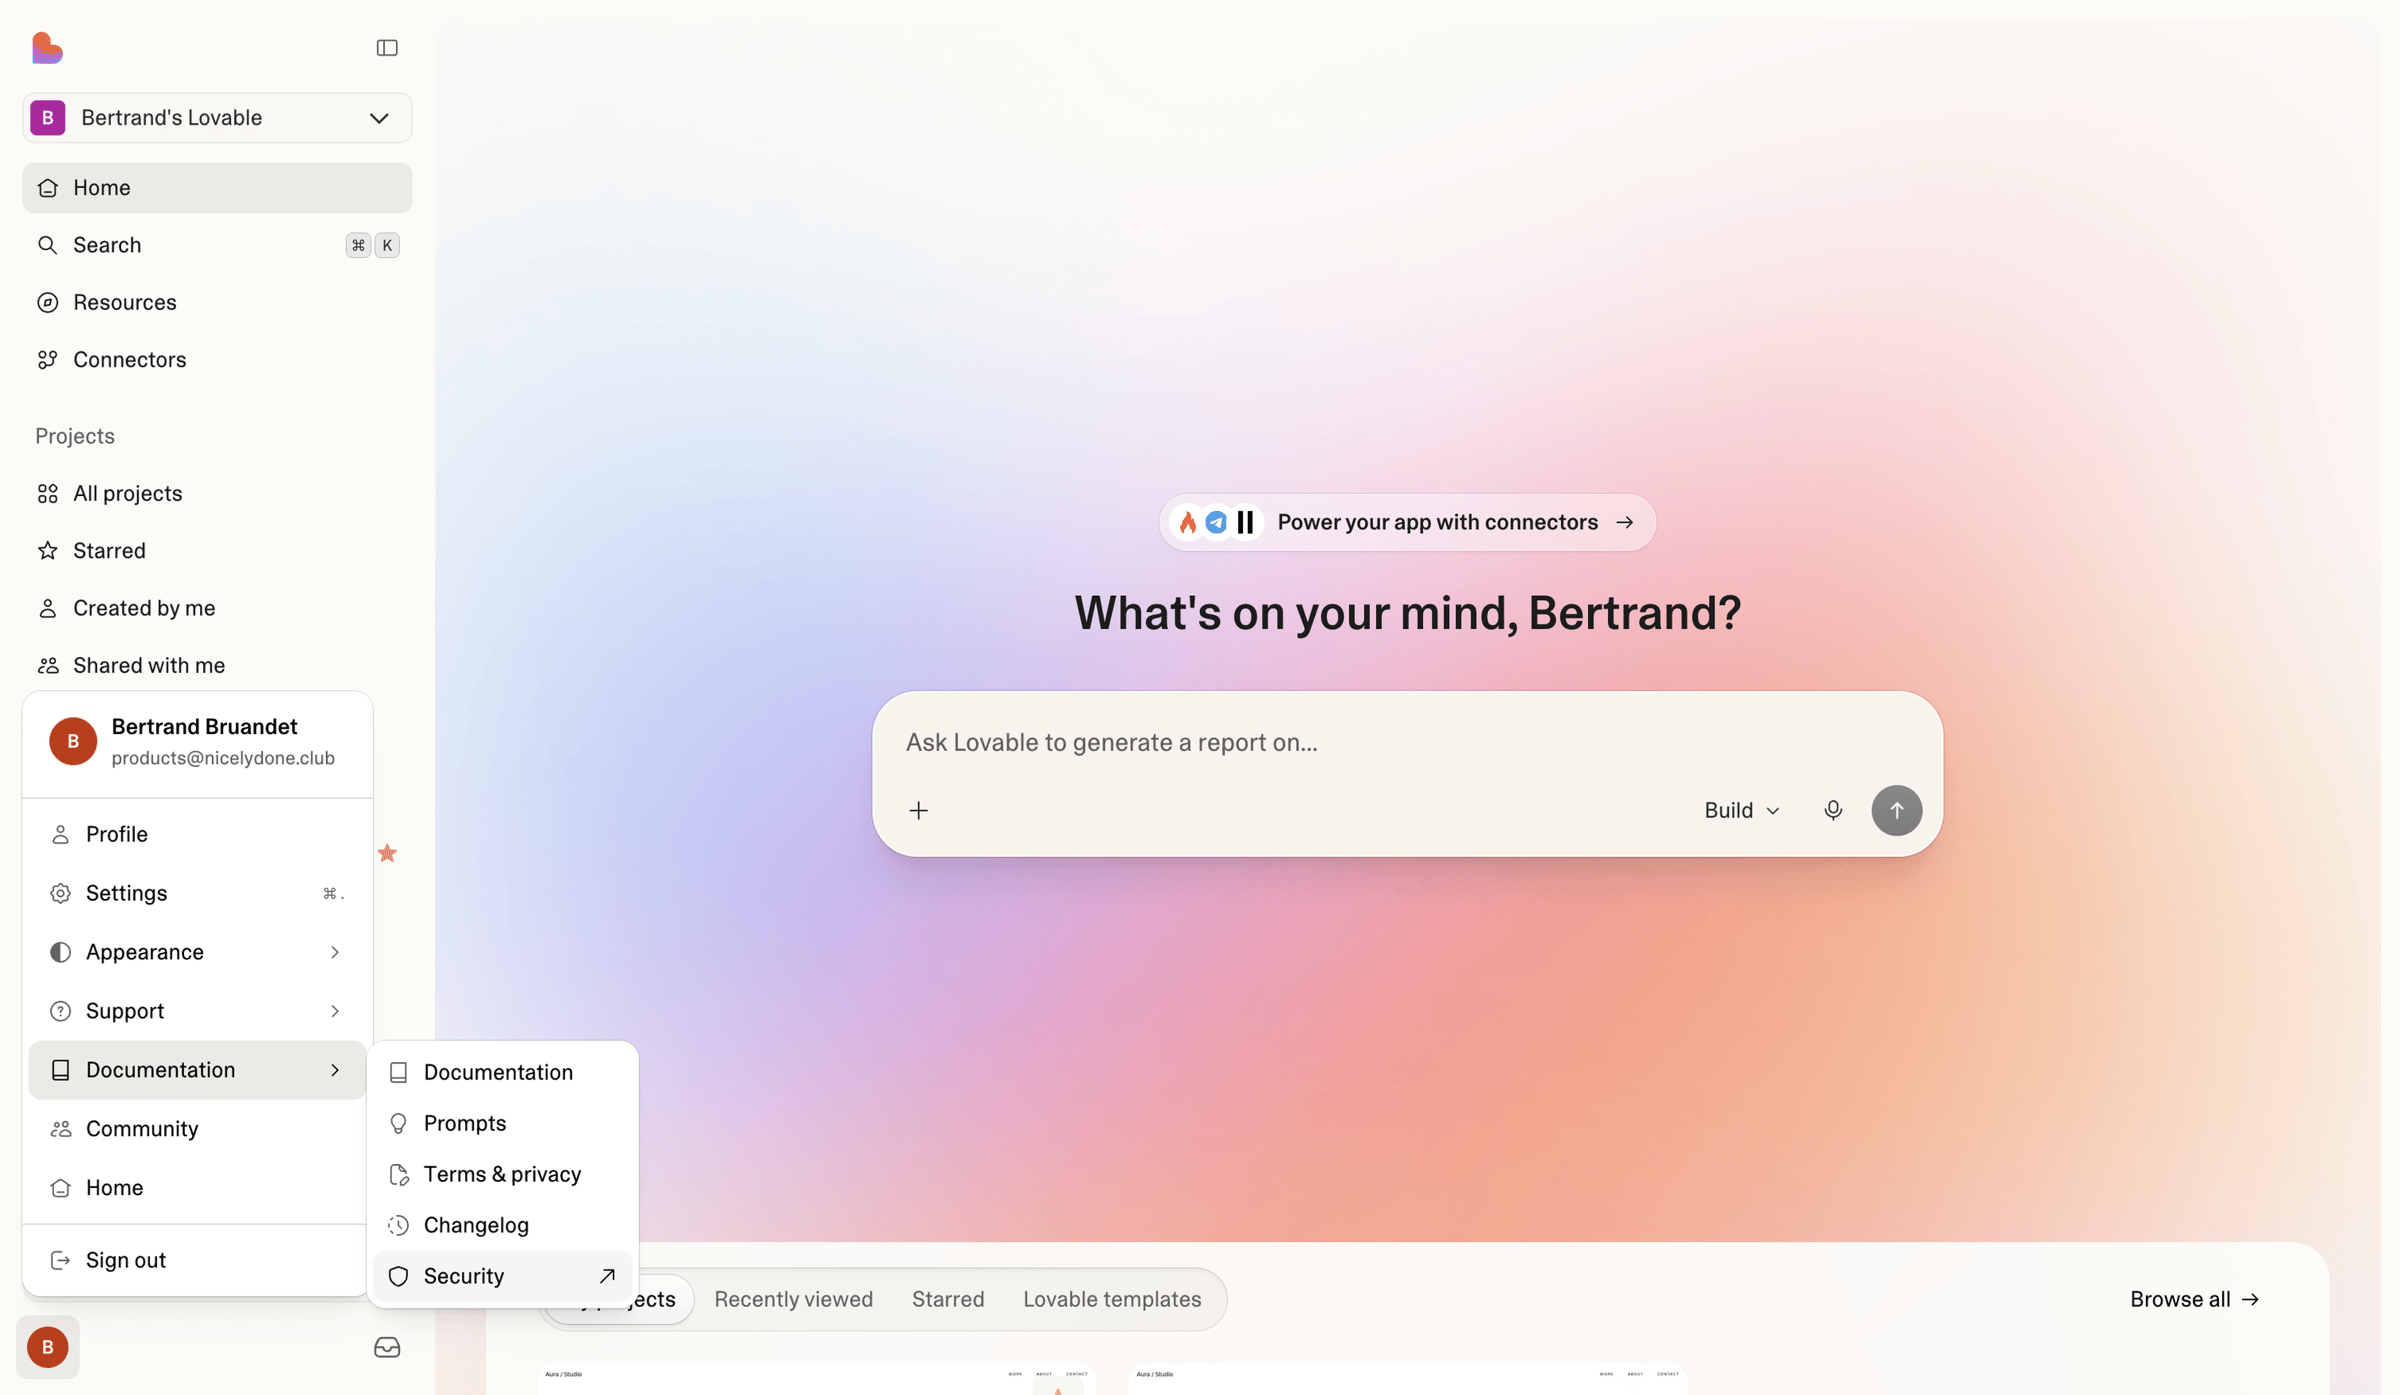Click the orange star icon
Screen dimensions: 2400x1395
pyautogui.click(x=387, y=853)
